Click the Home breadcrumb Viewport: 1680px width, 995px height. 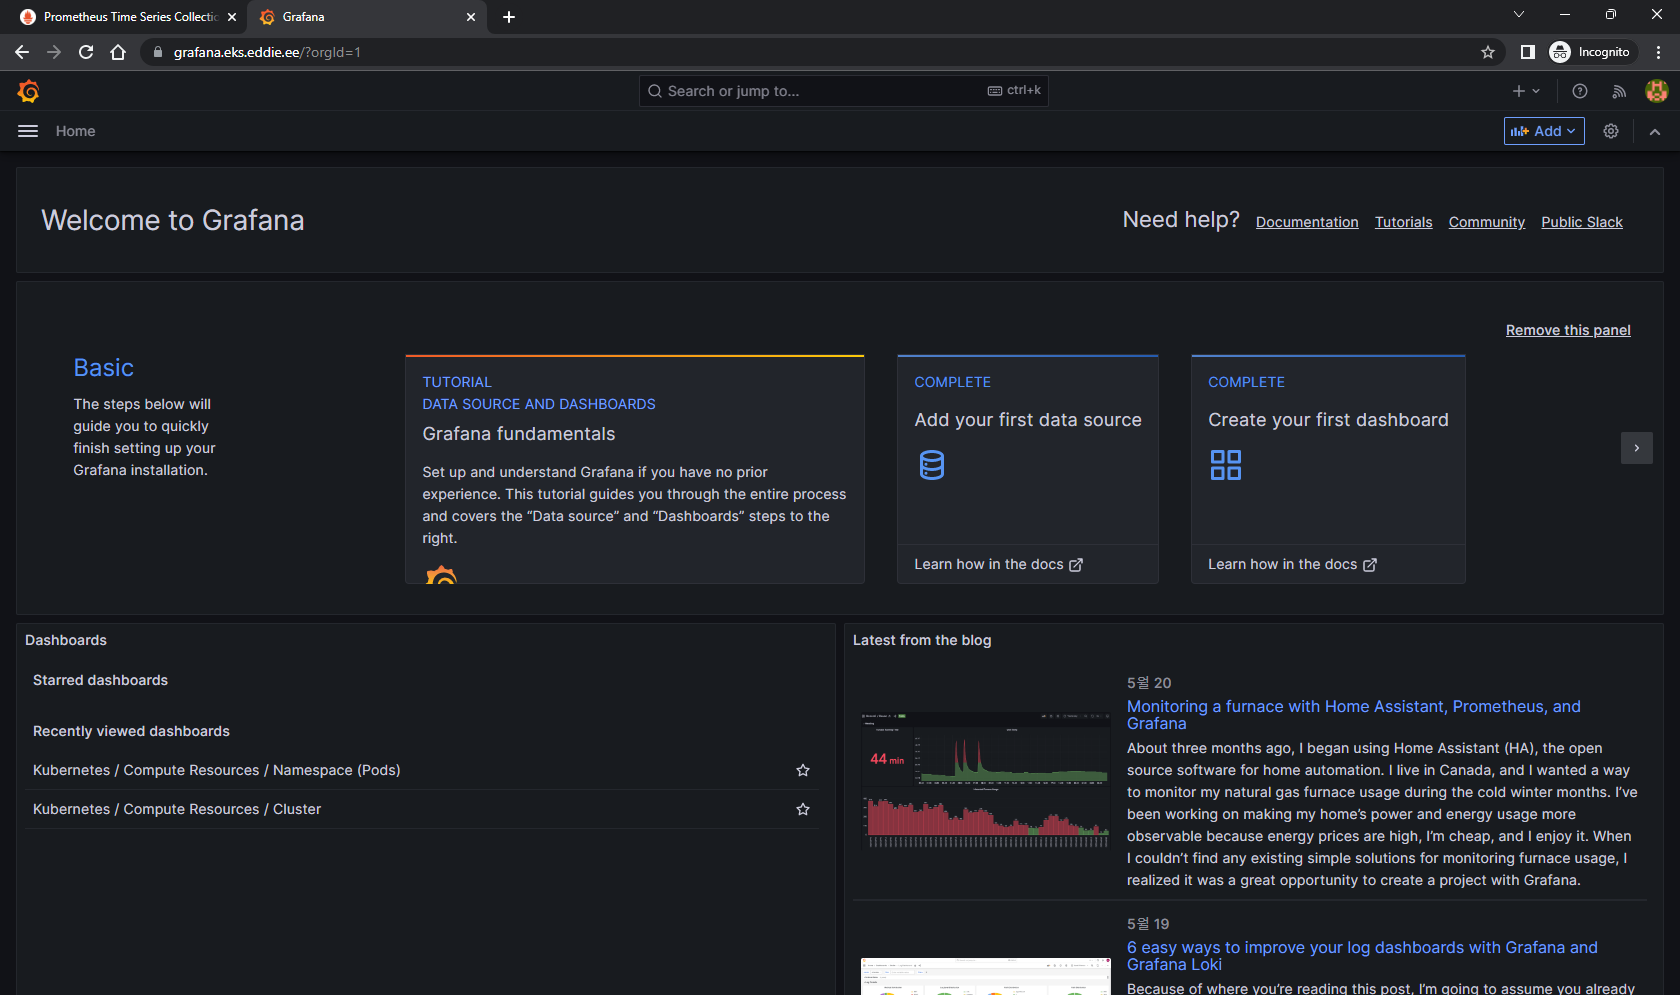point(75,131)
